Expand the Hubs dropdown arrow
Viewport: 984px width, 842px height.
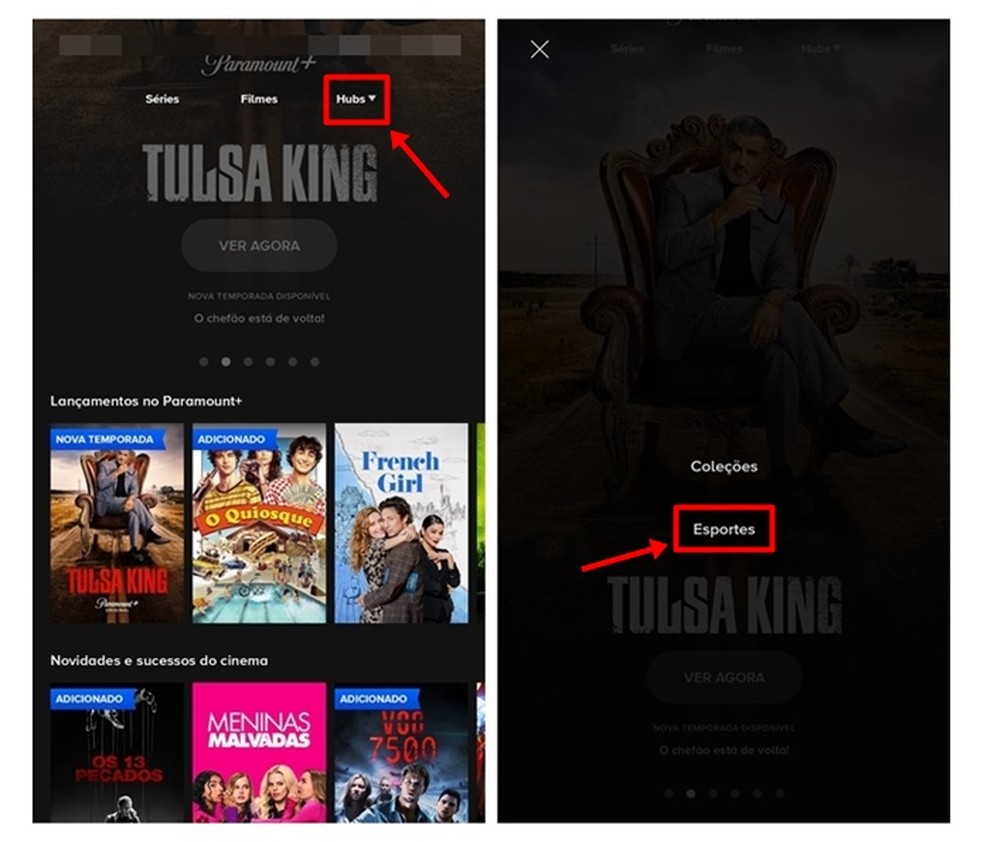372,98
